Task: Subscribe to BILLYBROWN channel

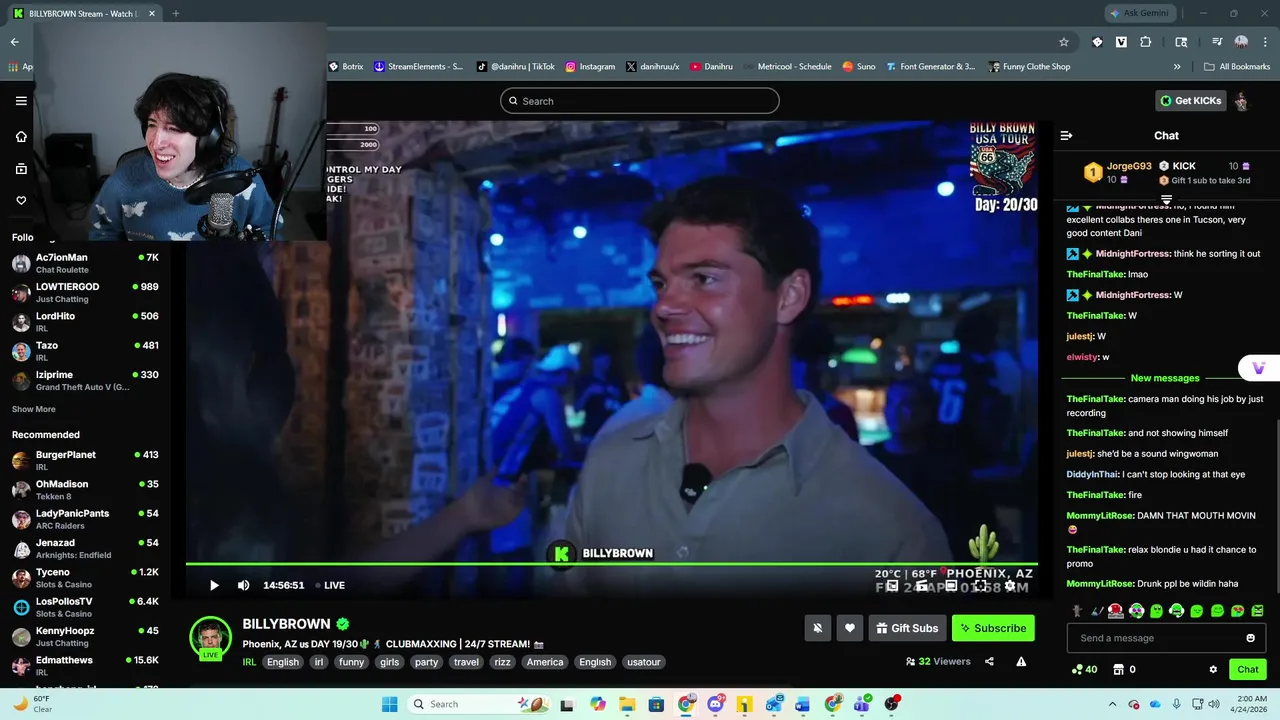Action: pos(993,628)
